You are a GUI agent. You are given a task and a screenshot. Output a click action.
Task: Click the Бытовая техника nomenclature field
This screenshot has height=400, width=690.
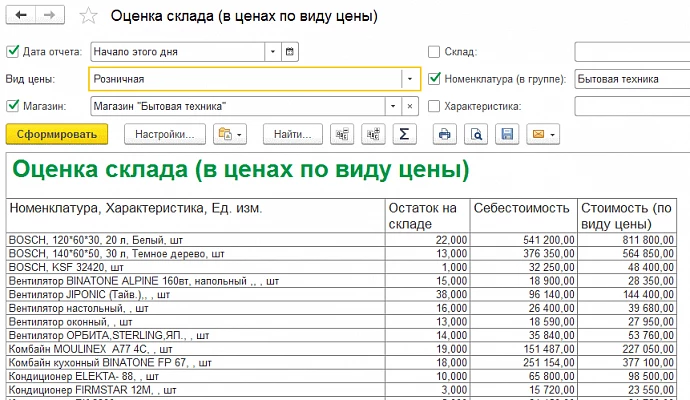tap(632, 79)
